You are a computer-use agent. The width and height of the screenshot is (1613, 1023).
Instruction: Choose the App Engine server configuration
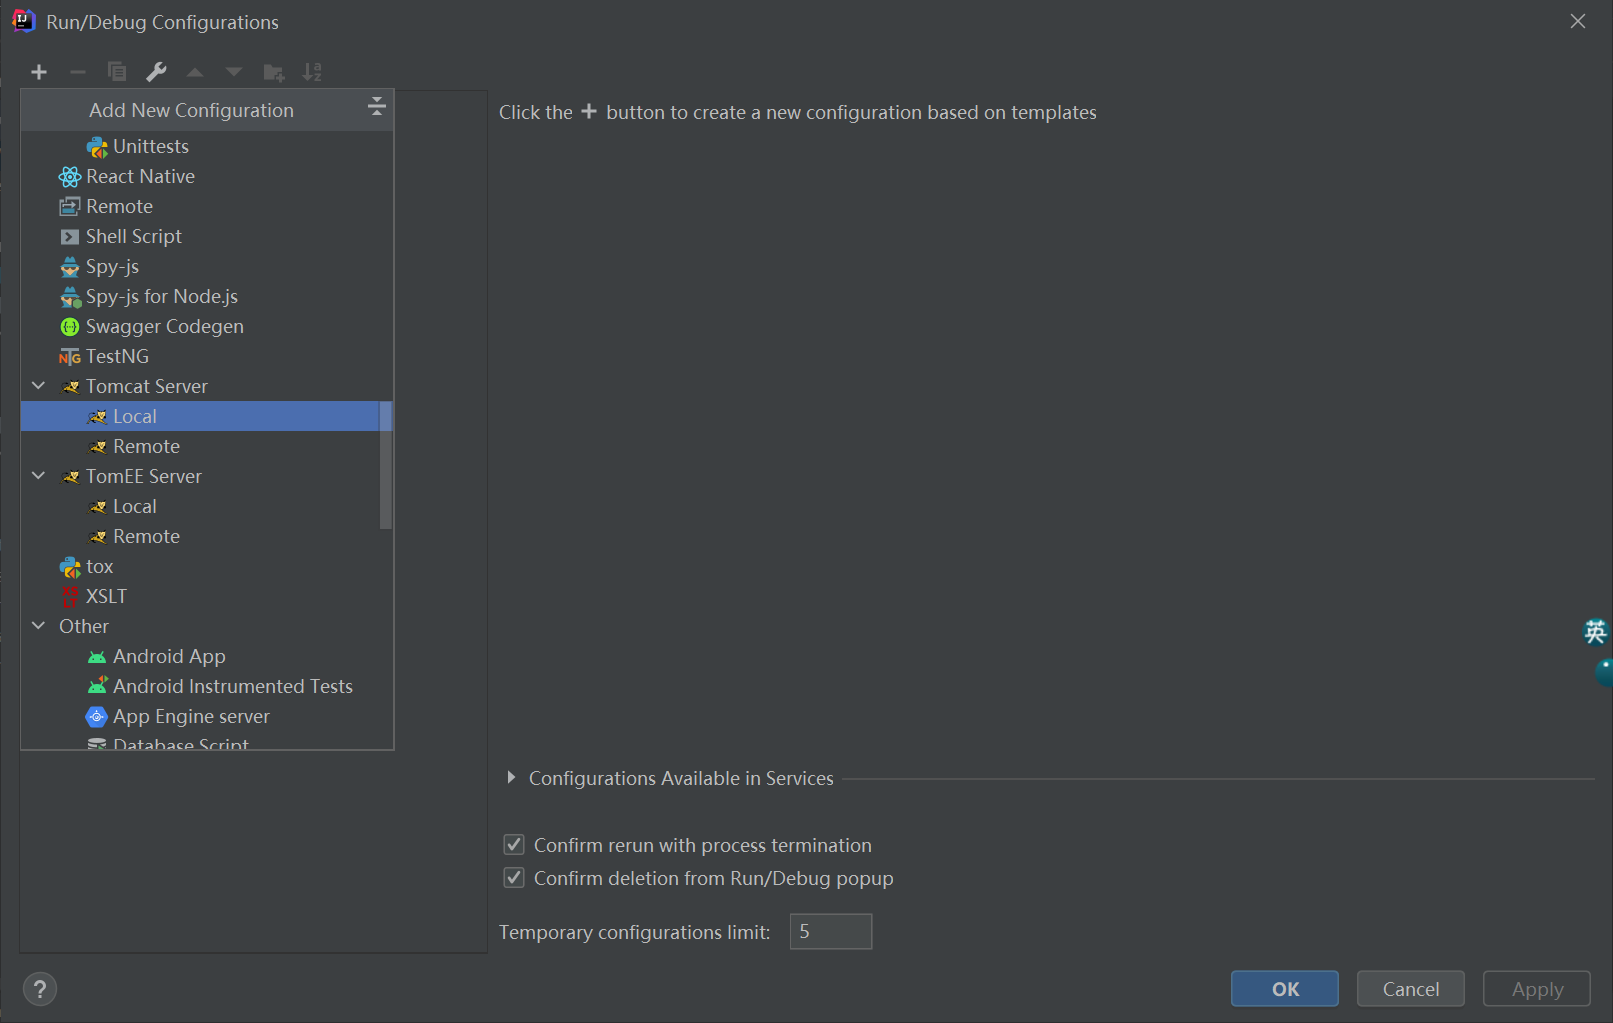(x=207, y=716)
